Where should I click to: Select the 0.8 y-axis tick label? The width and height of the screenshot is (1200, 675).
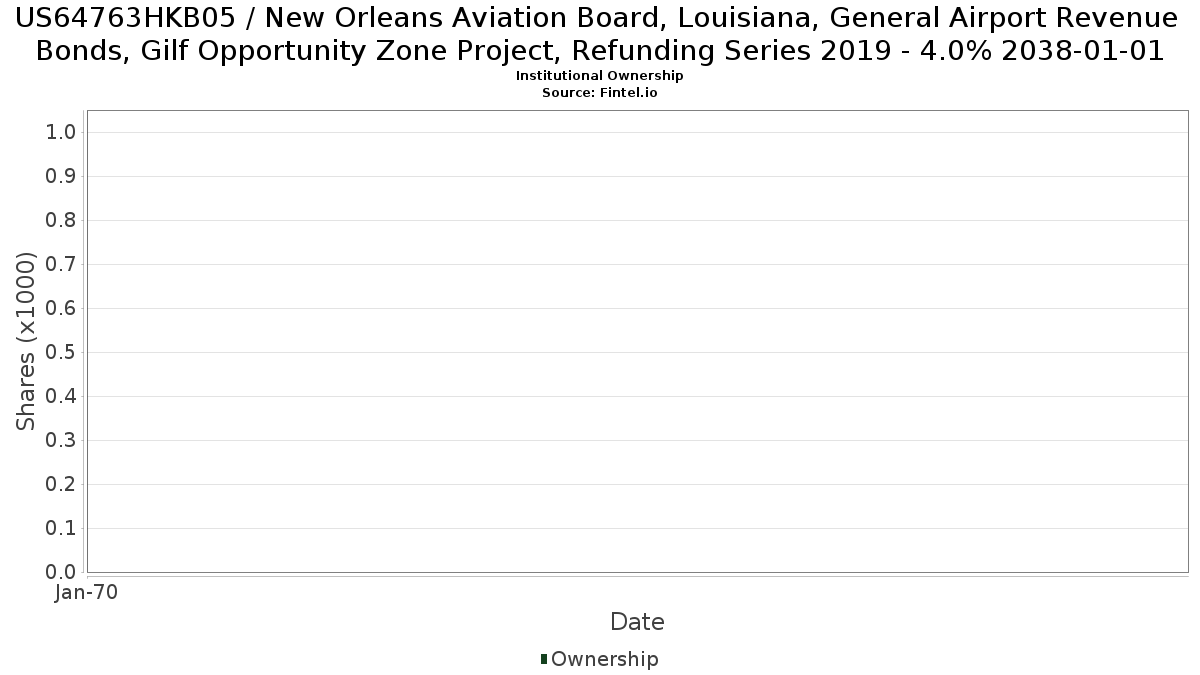pos(61,221)
